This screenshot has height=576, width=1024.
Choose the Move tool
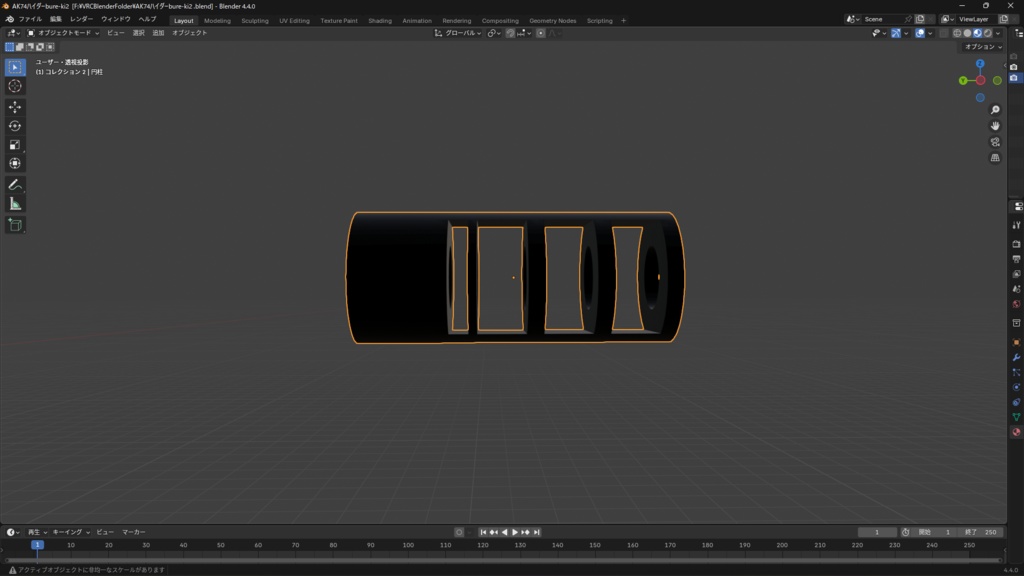(x=15, y=106)
